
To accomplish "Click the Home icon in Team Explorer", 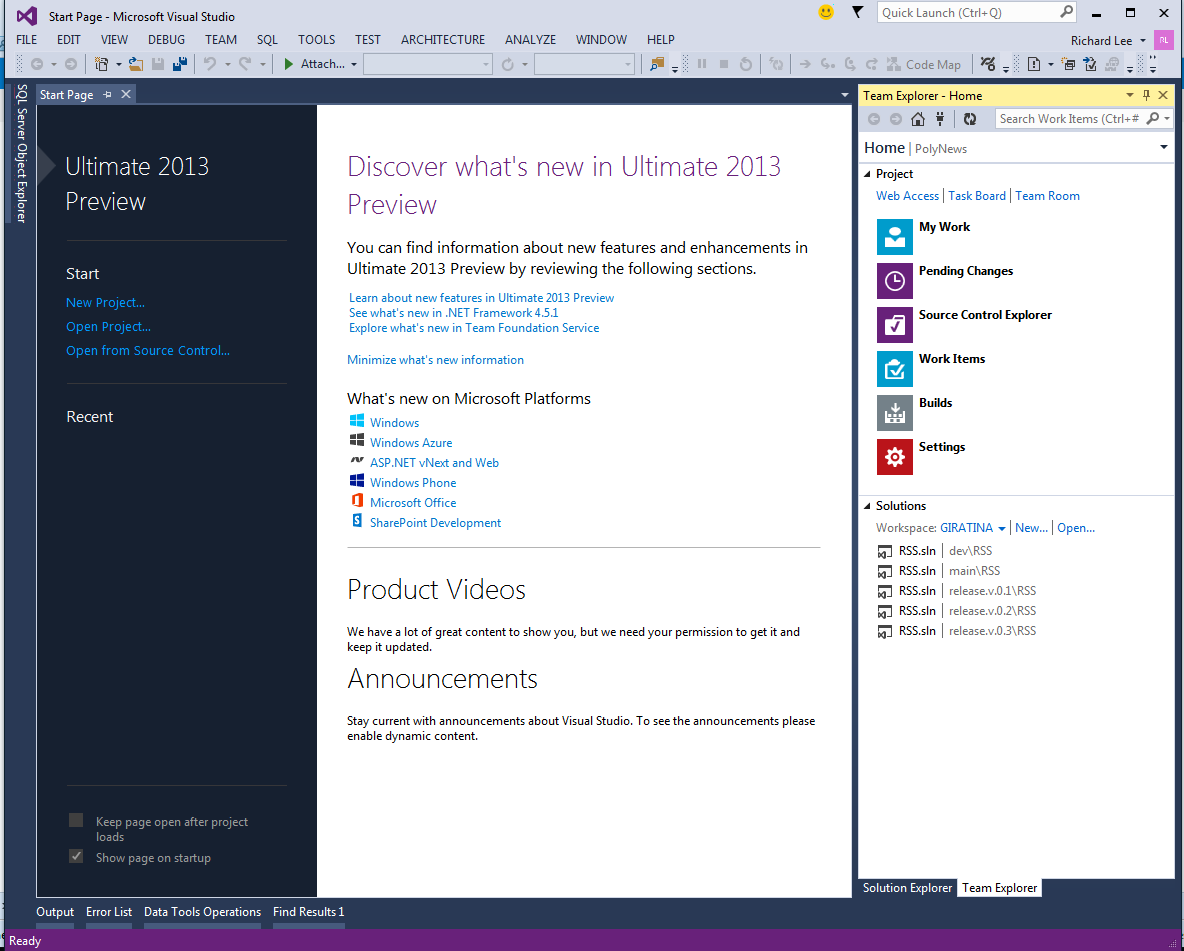I will tap(917, 119).
